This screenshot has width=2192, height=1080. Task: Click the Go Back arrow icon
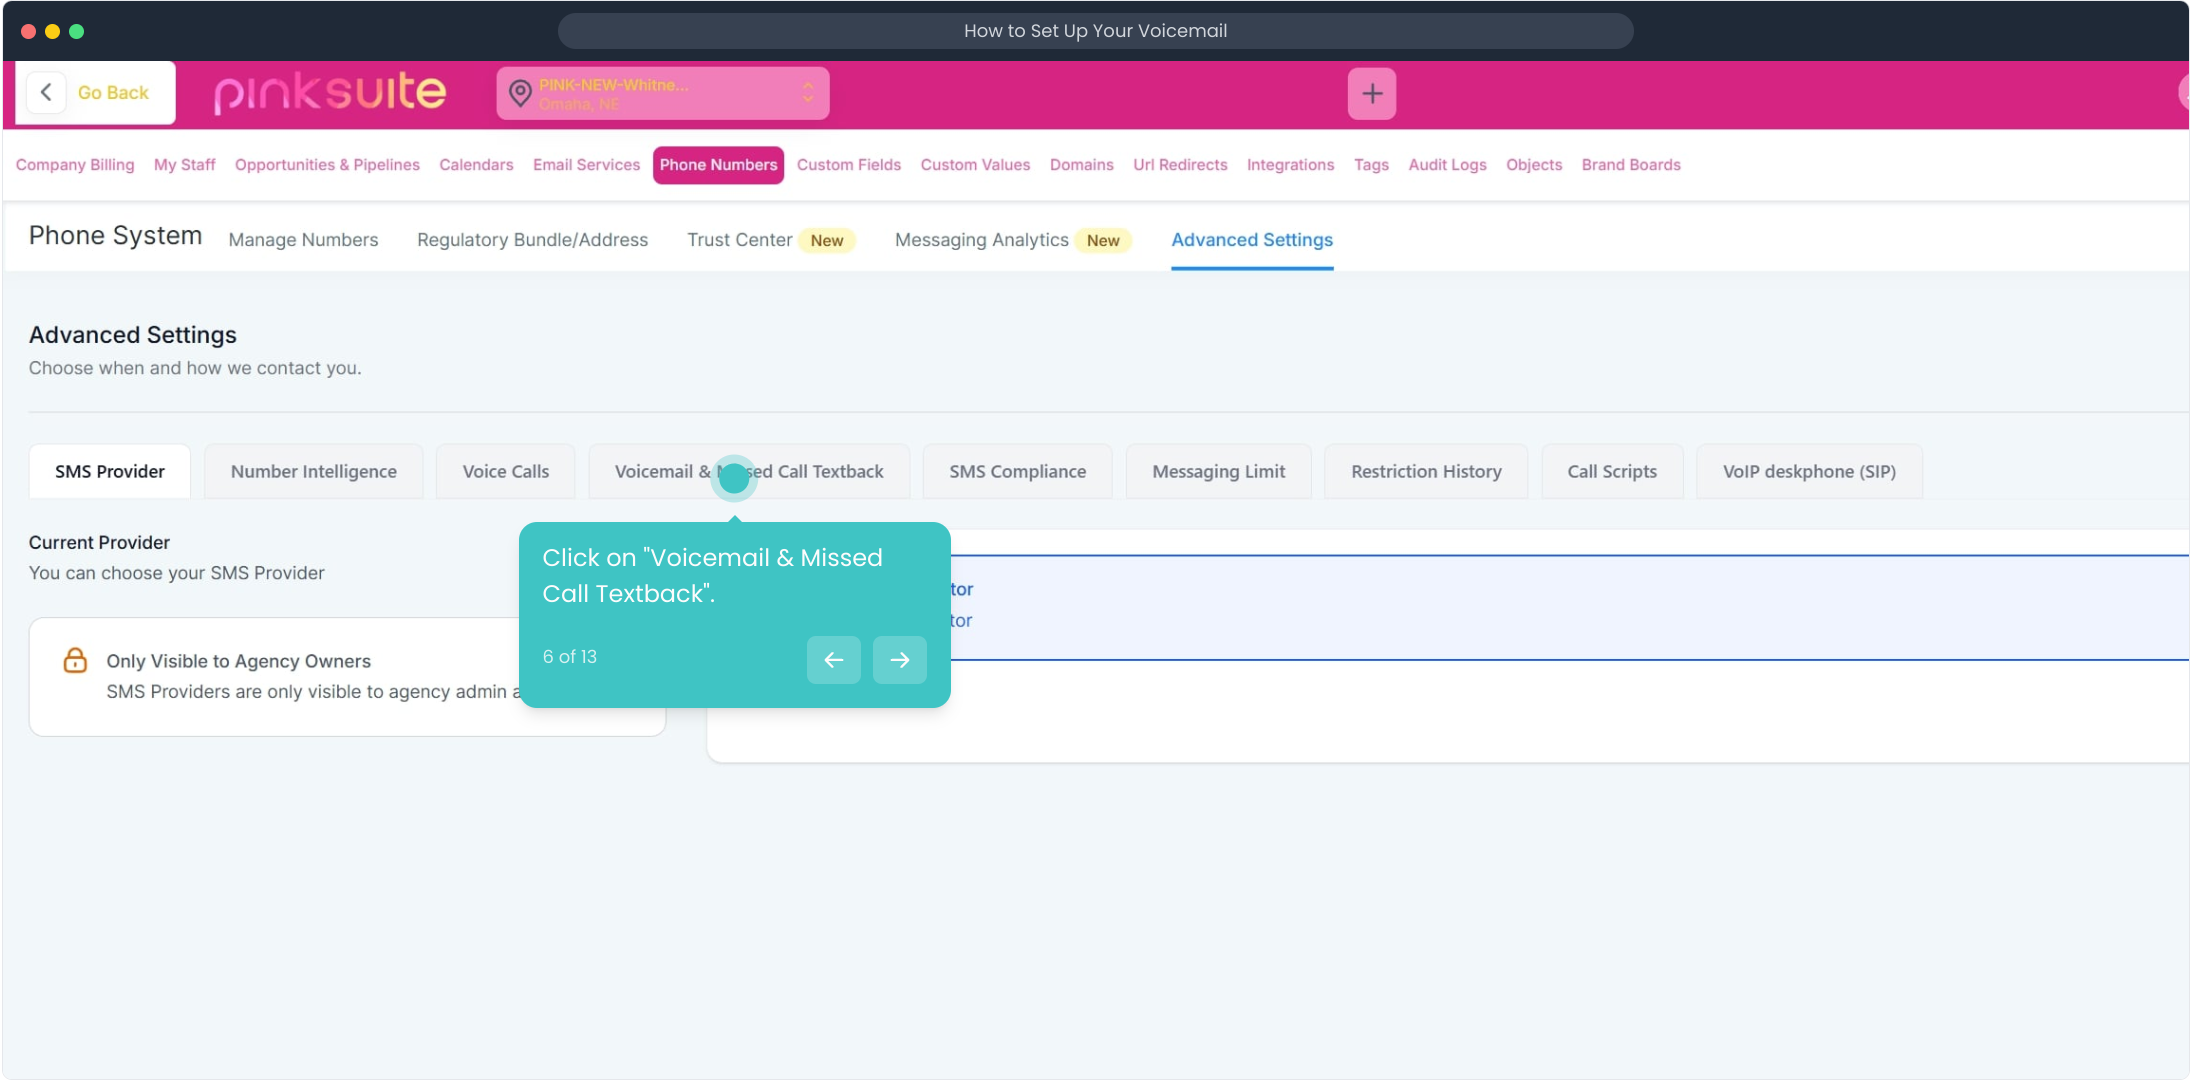point(46,92)
